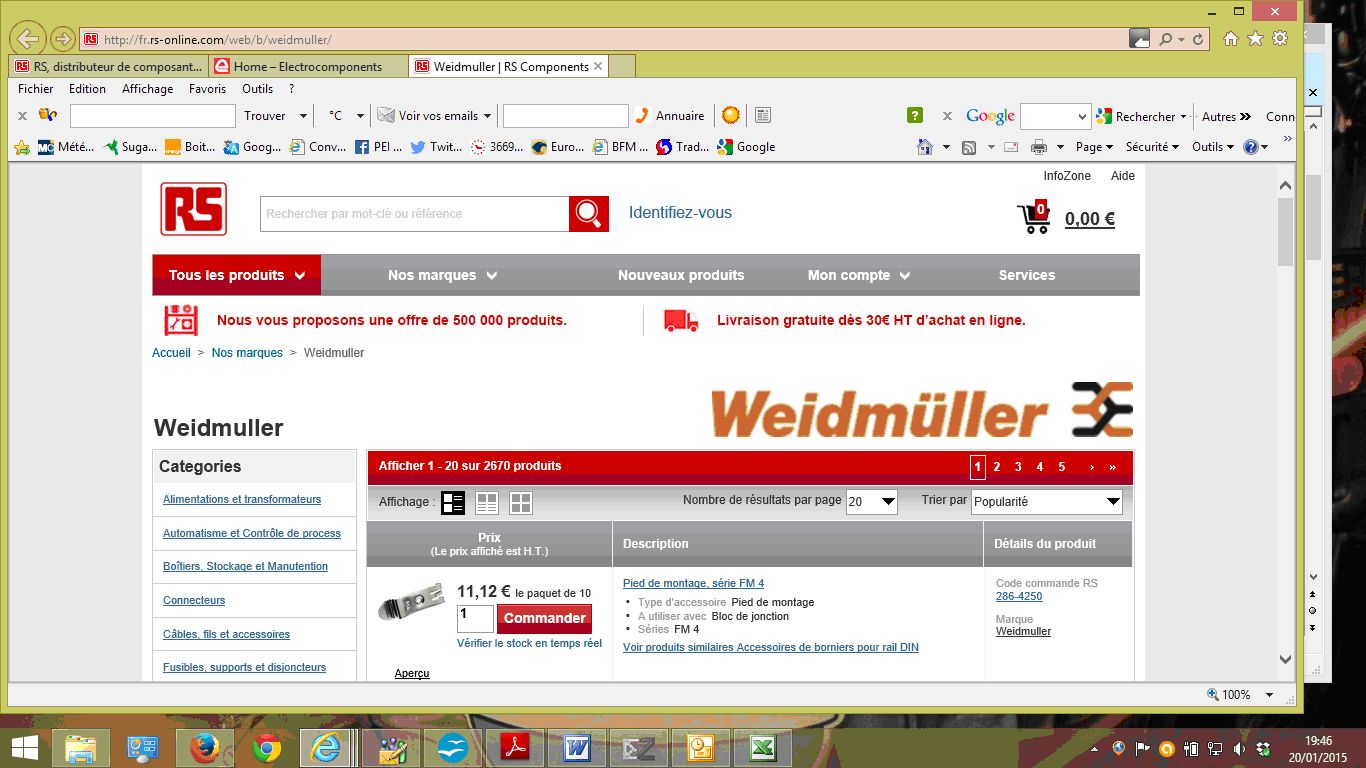
Task: Select the four-tile grid view display icon
Action: [521, 503]
